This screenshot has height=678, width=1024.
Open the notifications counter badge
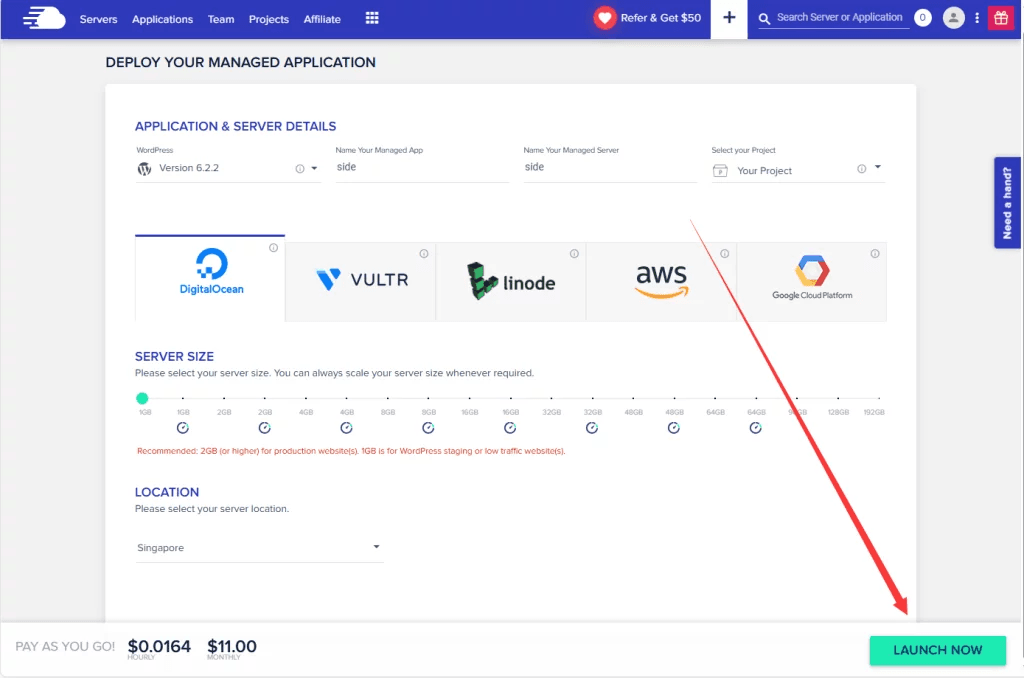pos(922,18)
